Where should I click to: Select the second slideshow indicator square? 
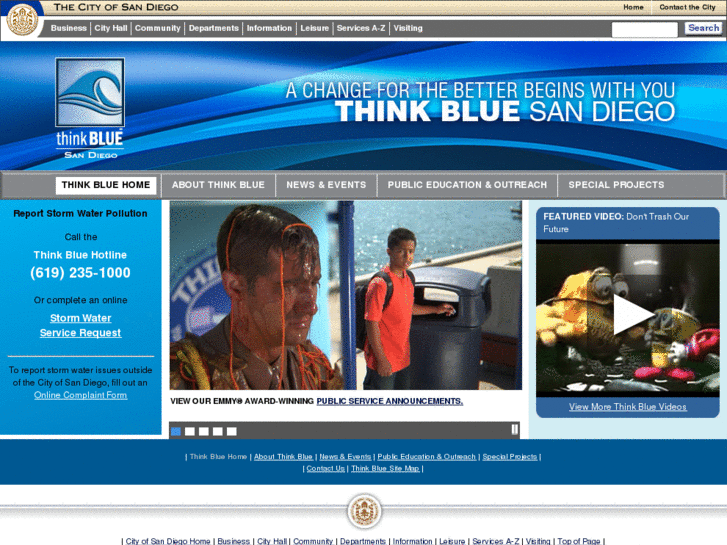coord(190,431)
